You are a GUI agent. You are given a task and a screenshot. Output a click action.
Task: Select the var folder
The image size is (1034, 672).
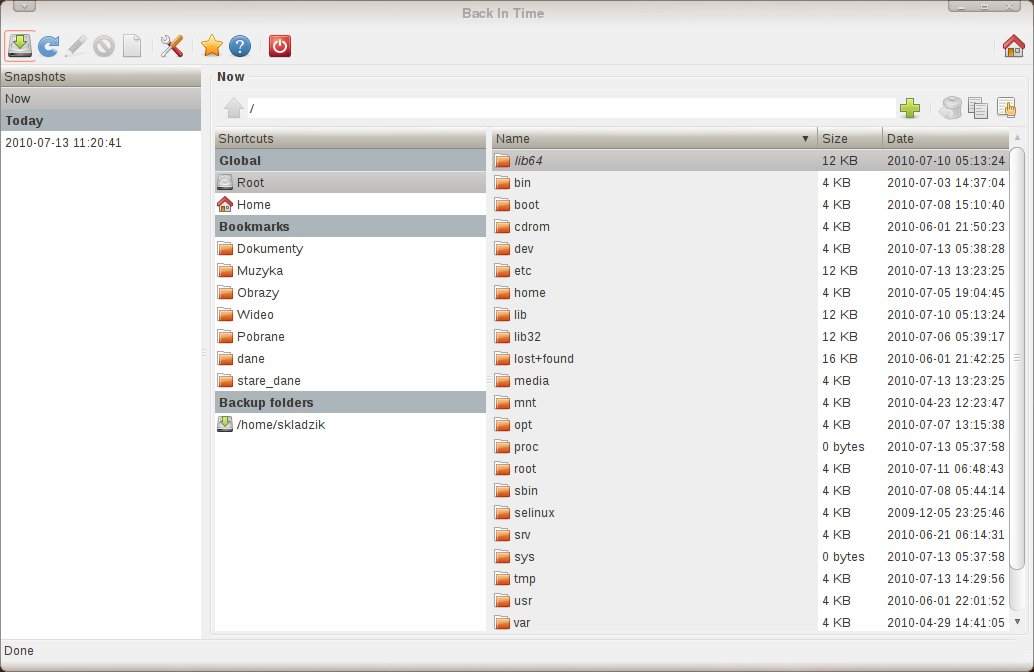(750, 623)
